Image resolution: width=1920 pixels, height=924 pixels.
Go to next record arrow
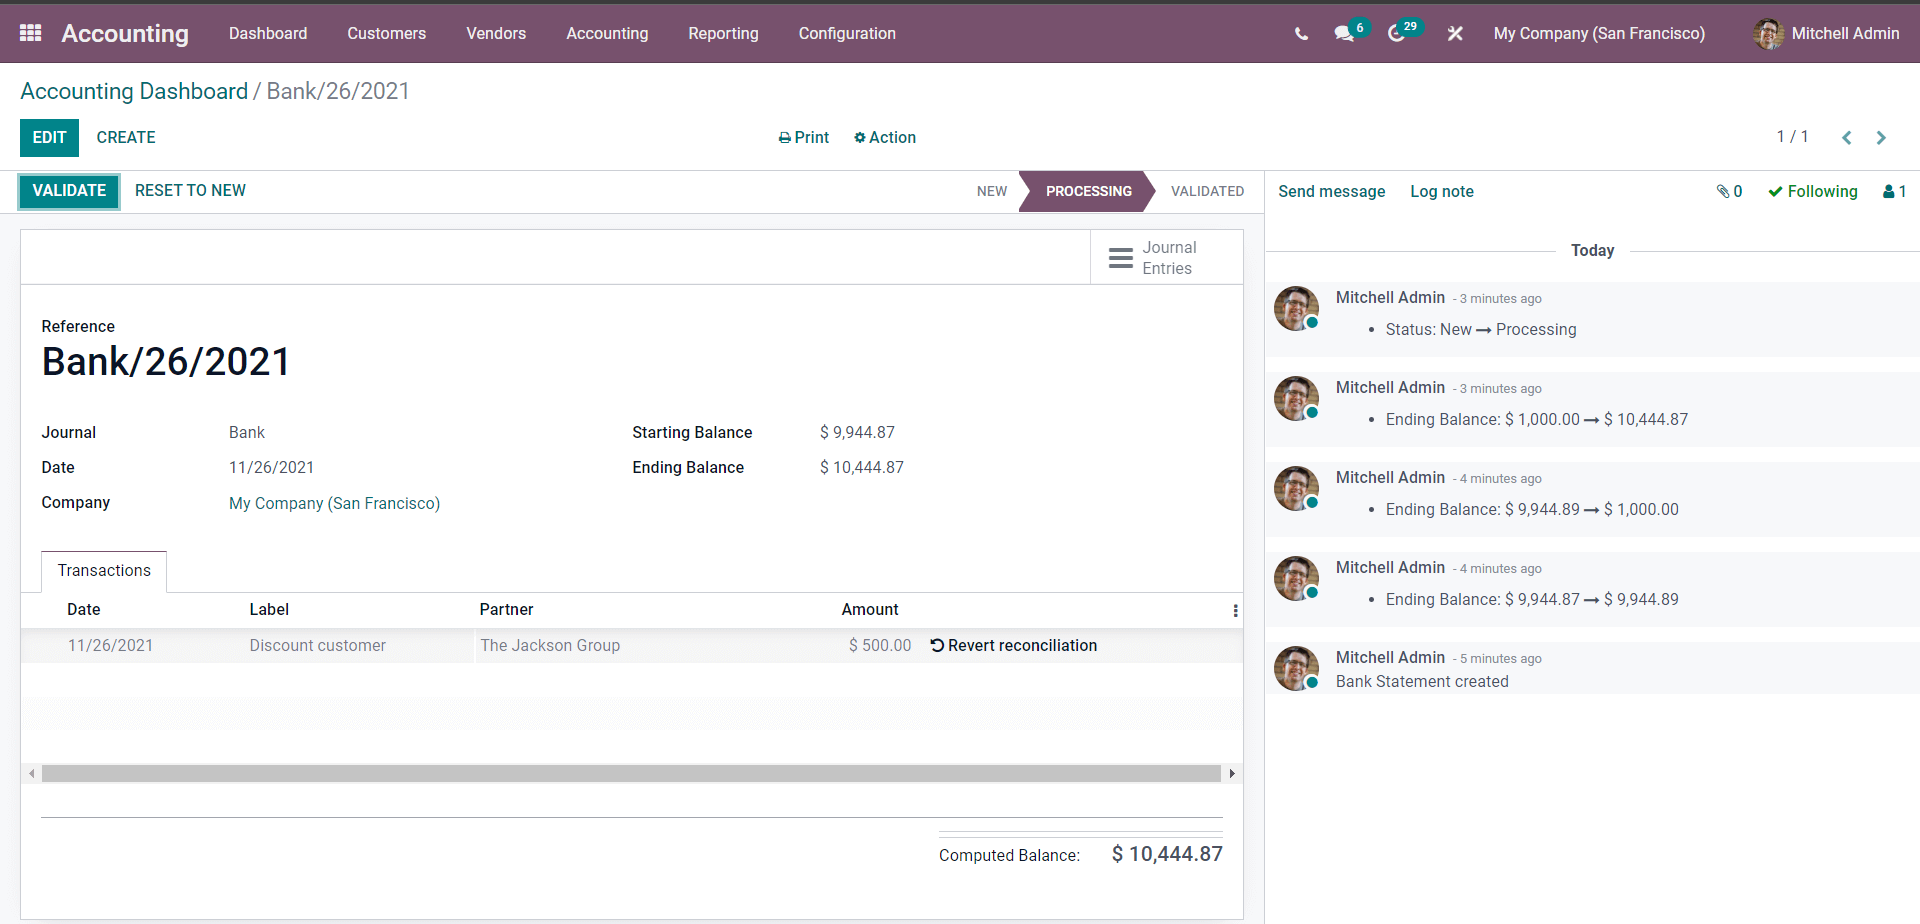tap(1881, 138)
